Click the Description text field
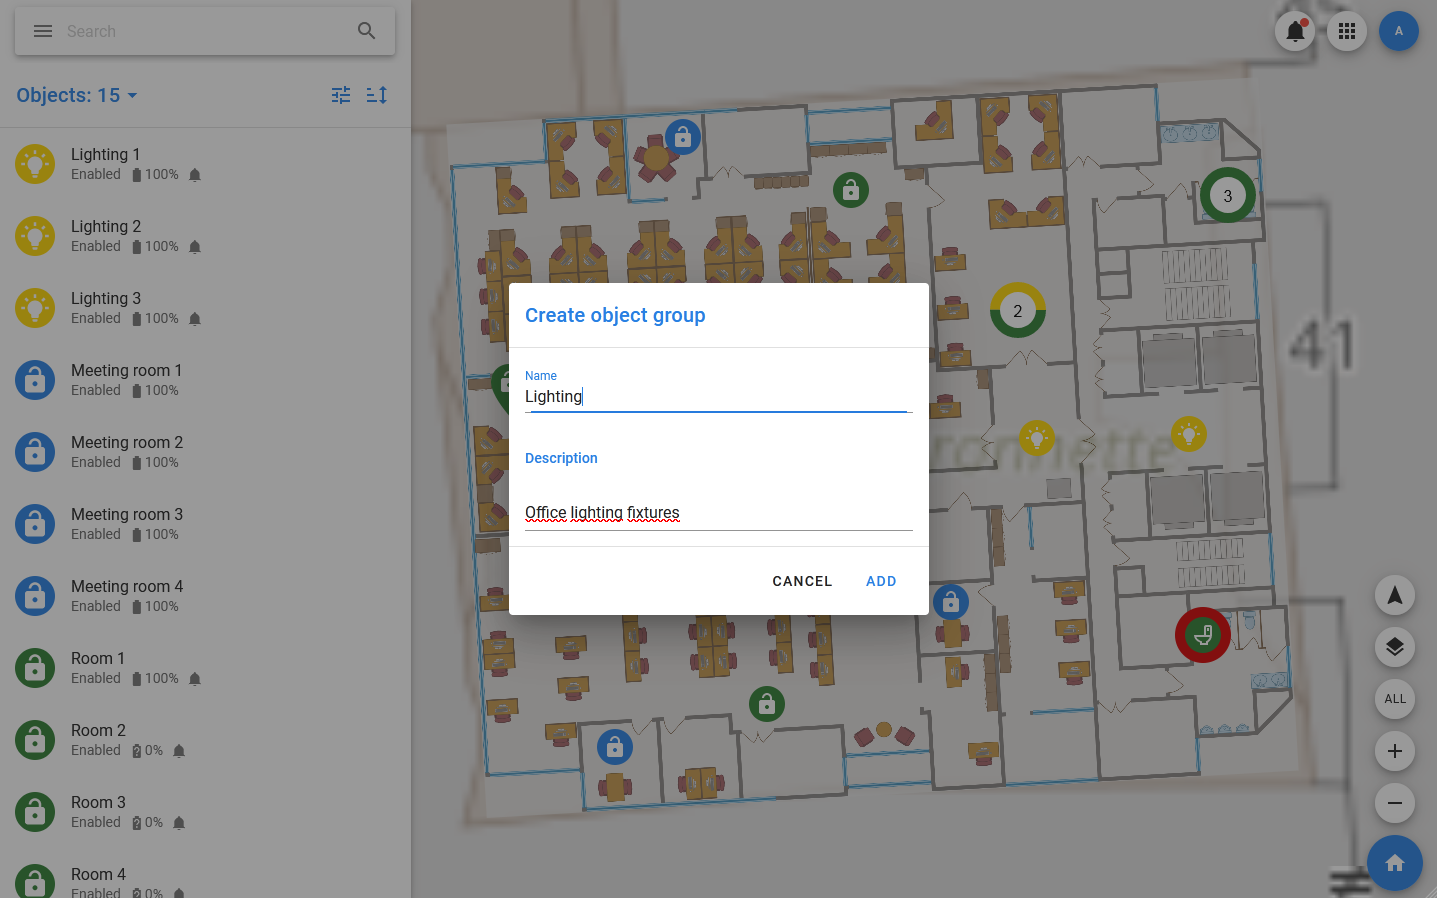Viewport: 1437px width, 898px height. pos(718,513)
